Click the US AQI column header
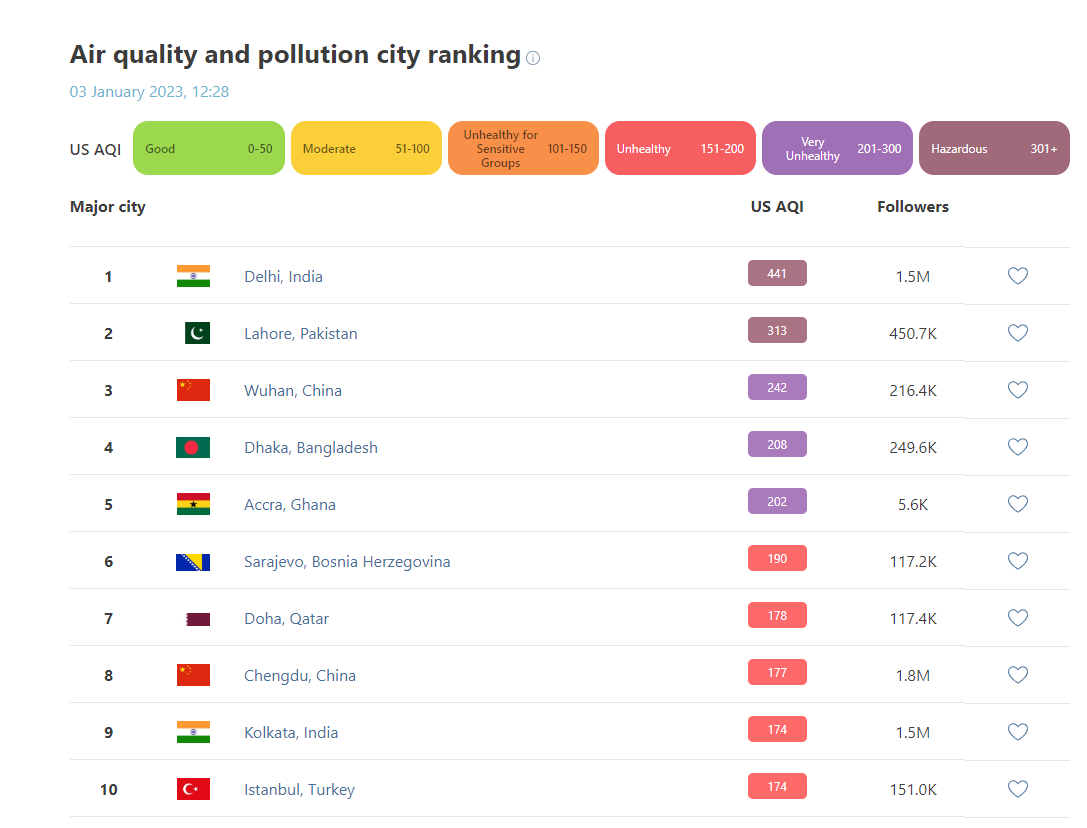The height and width of the screenshot is (828, 1087). tap(777, 207)
